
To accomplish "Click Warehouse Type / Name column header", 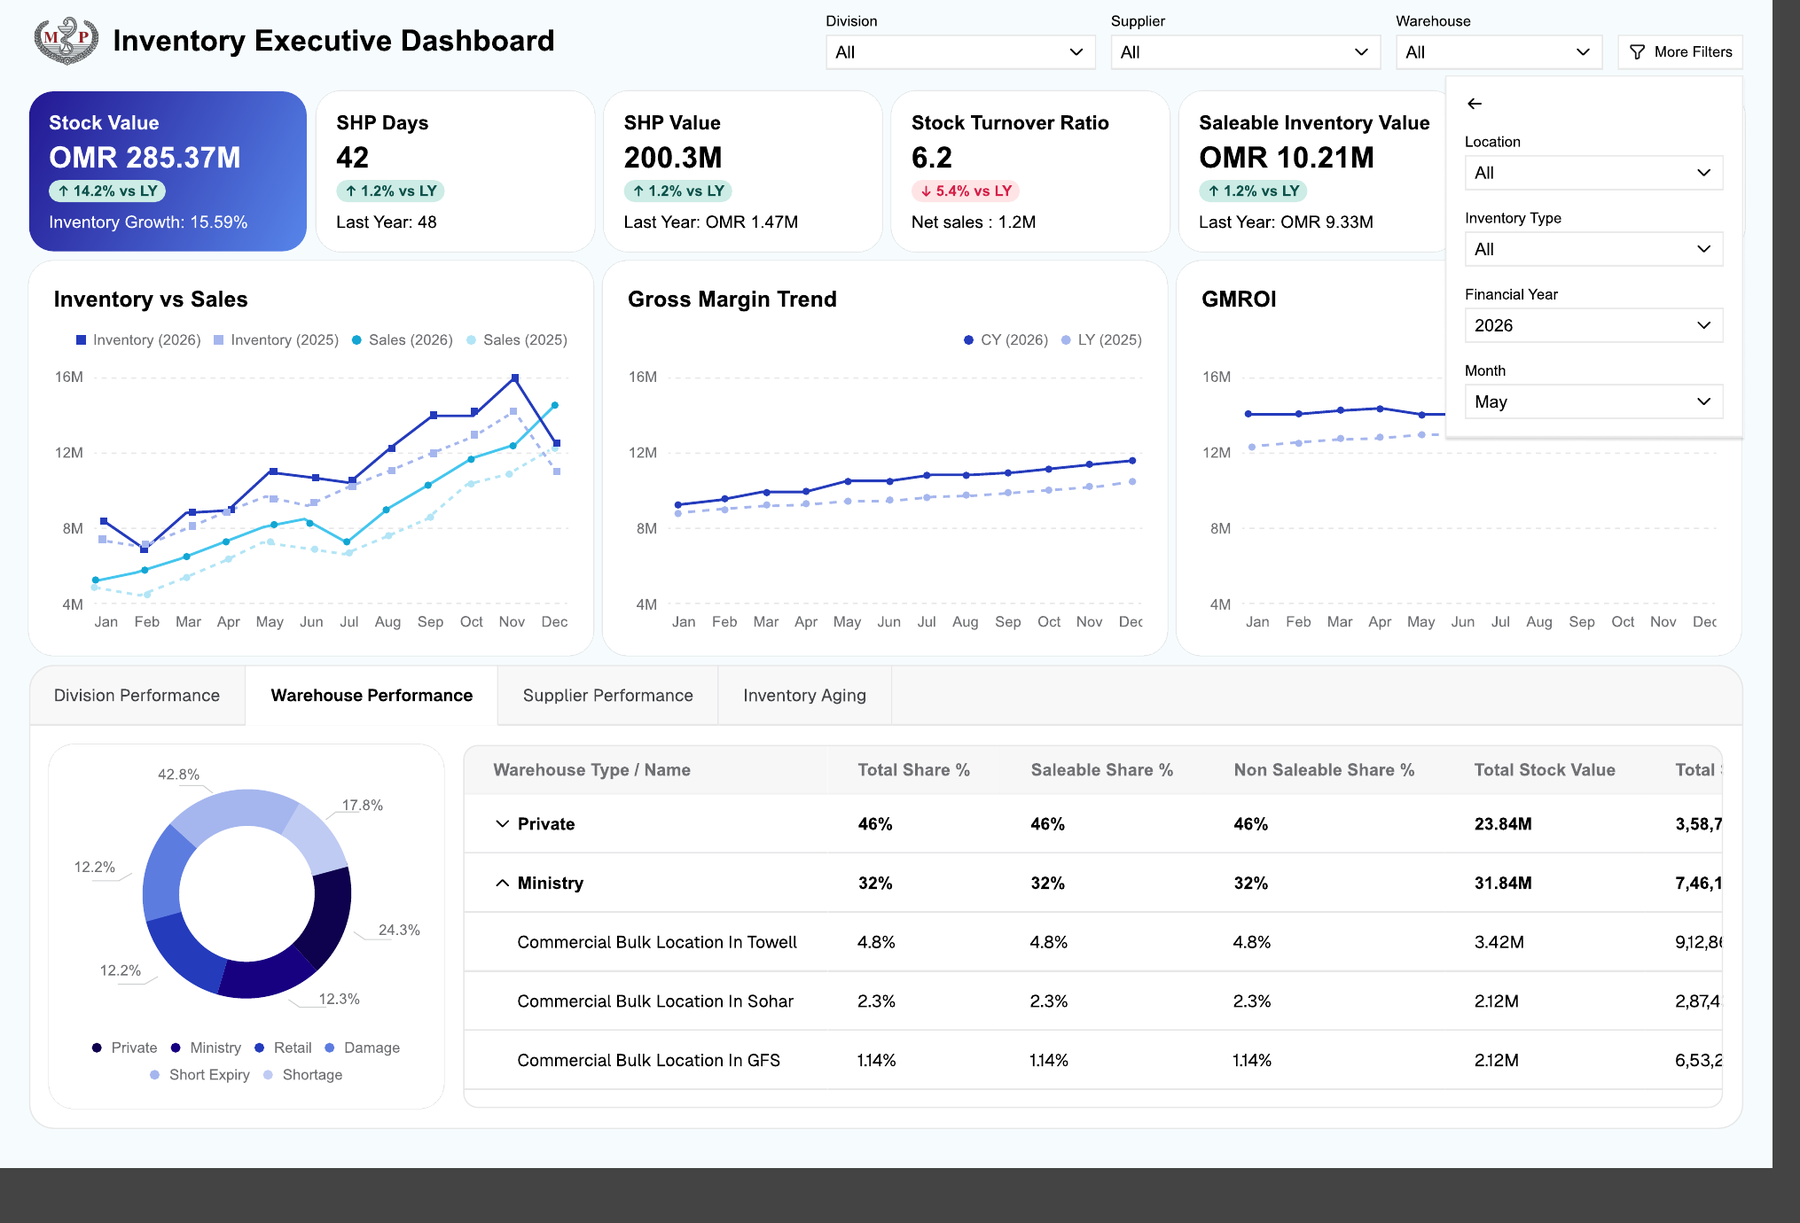I will (x=592, y=770).
